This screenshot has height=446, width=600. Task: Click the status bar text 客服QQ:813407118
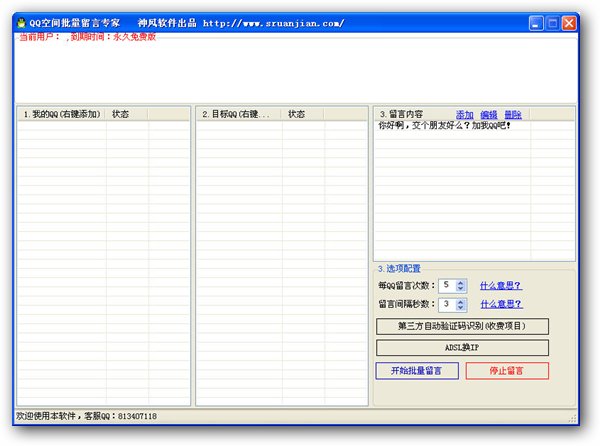point(120,416)
